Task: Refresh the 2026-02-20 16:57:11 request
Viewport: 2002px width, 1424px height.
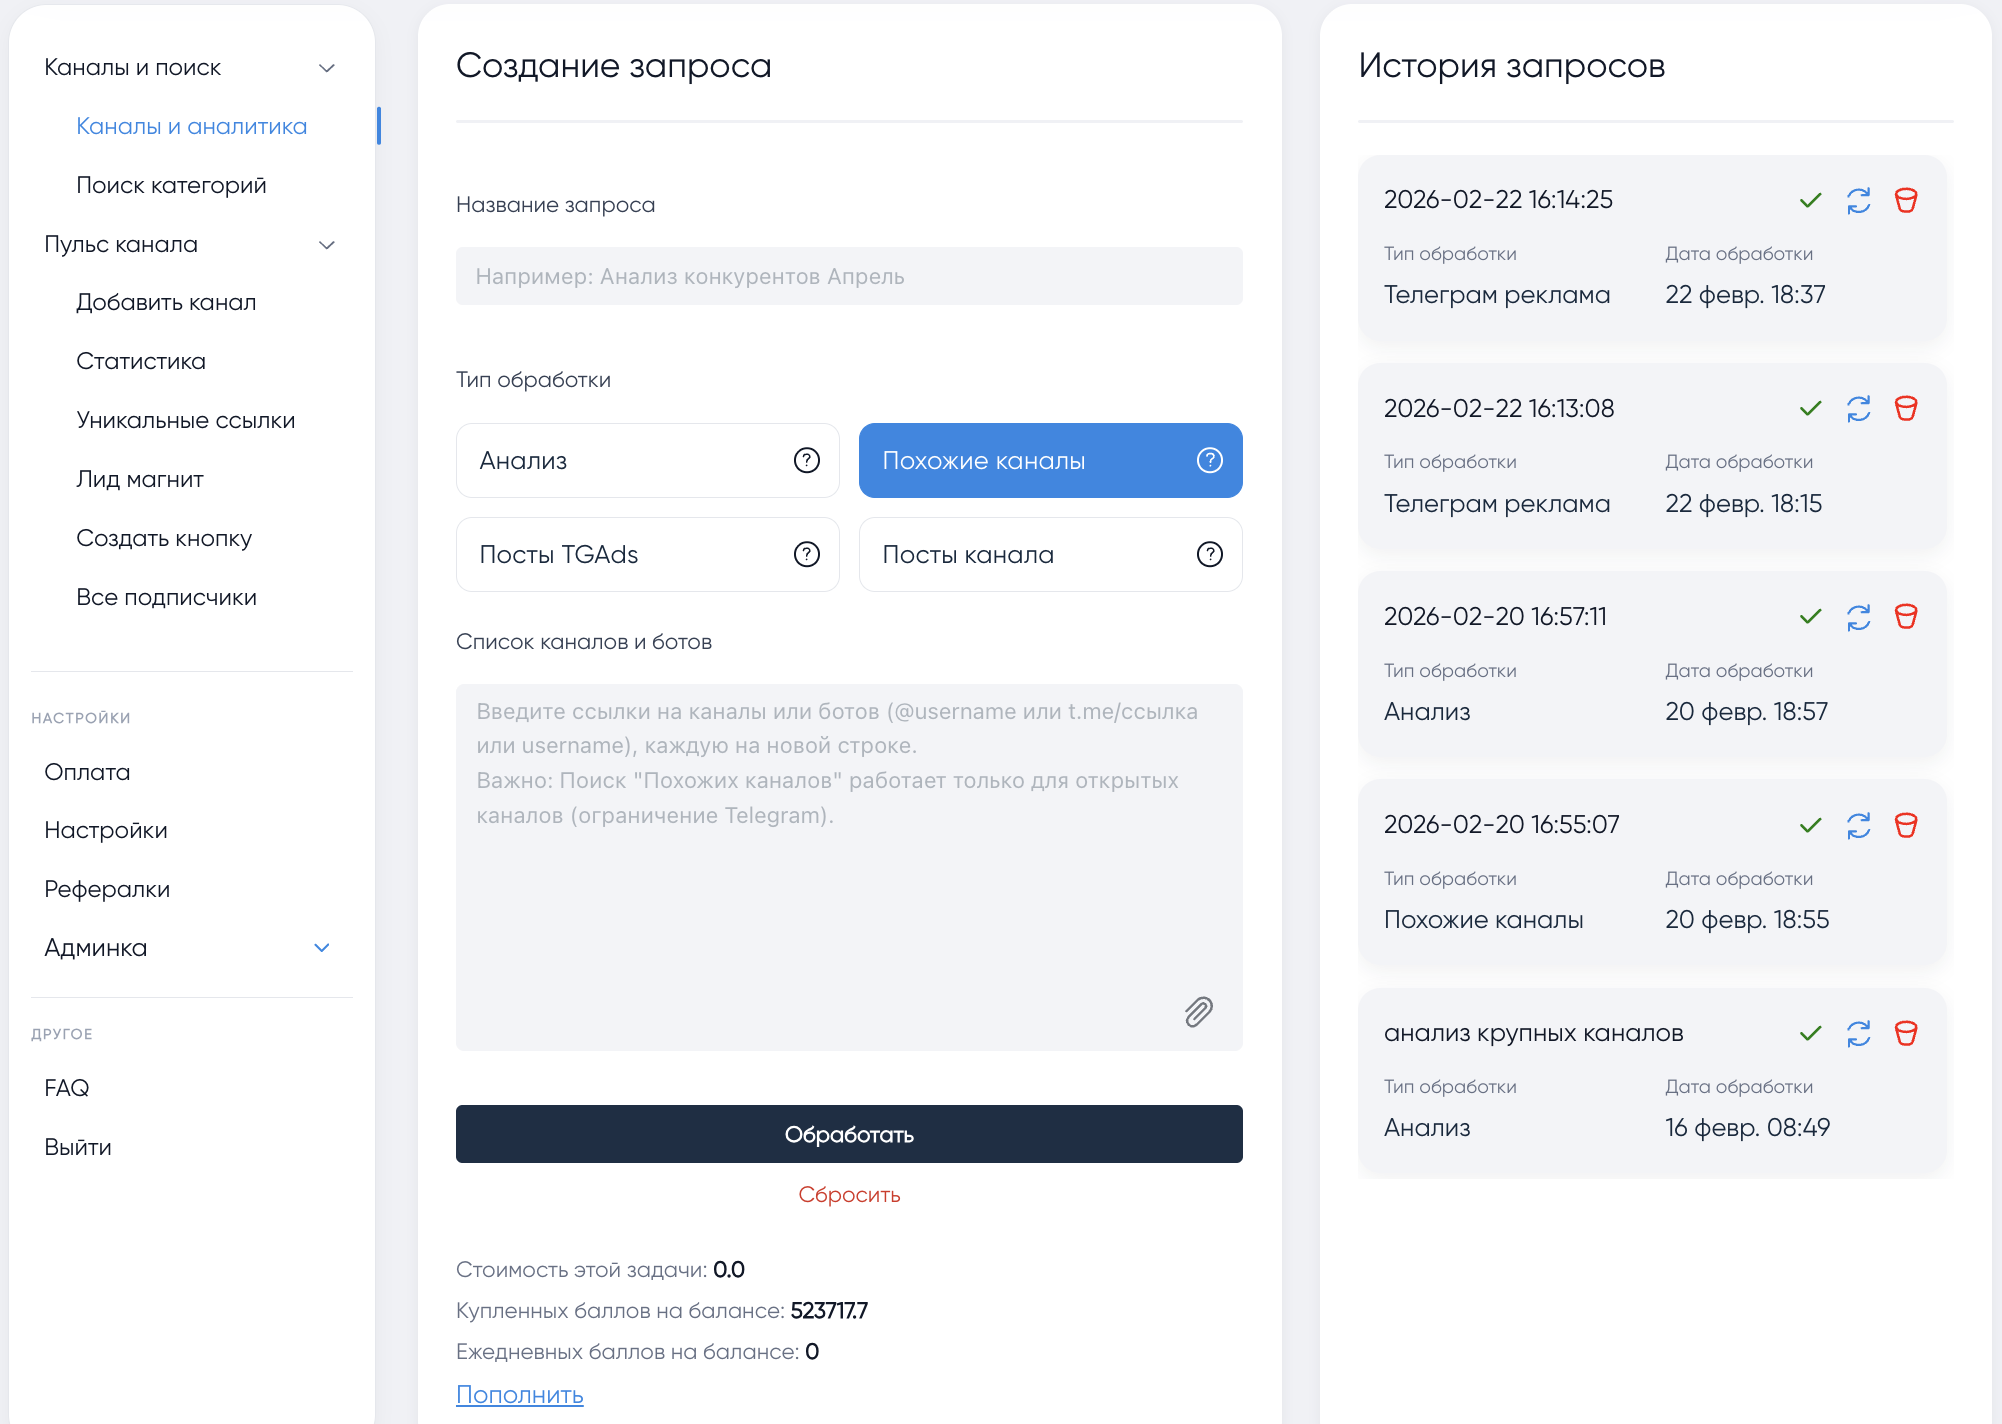Action: tap(1858, 616)
